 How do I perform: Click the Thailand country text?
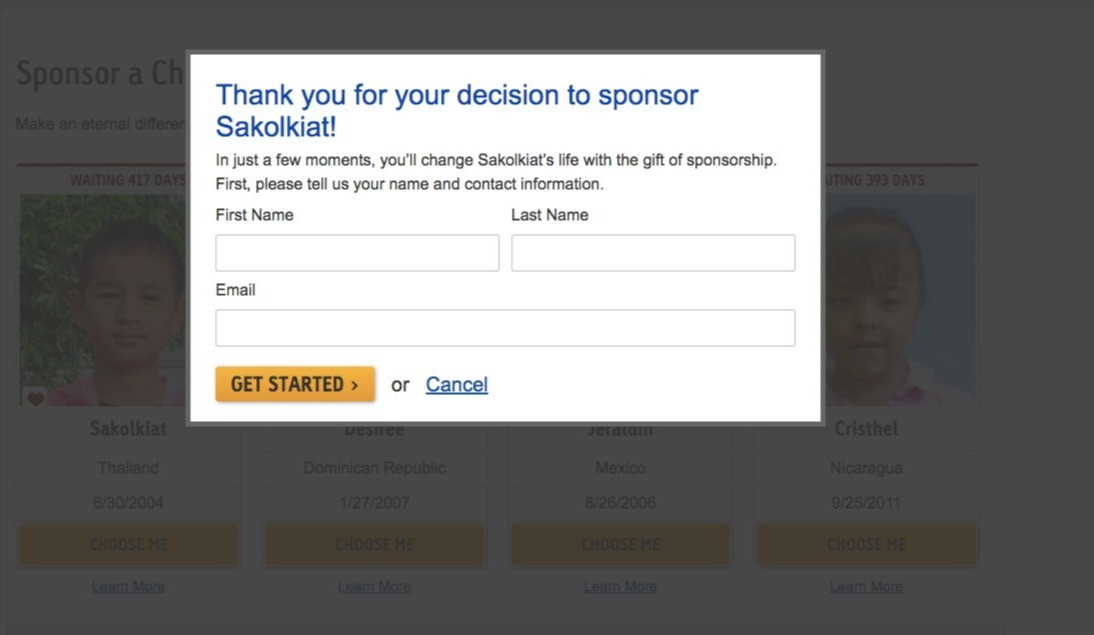click(129, 468)
